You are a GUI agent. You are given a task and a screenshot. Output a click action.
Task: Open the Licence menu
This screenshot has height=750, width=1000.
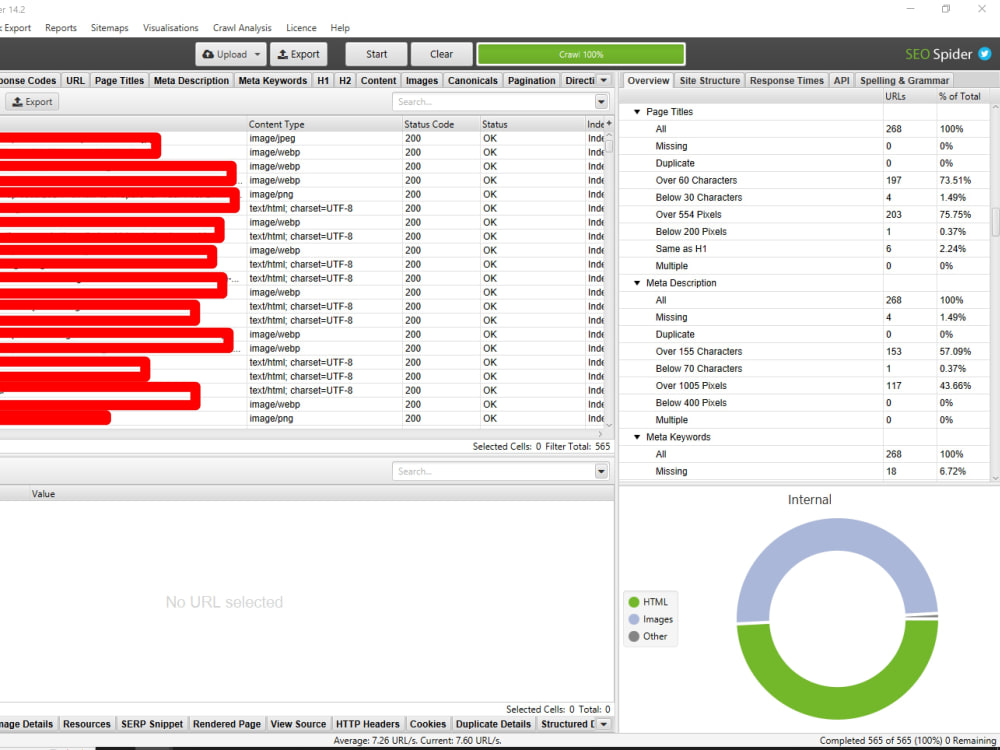click(301, 28)
